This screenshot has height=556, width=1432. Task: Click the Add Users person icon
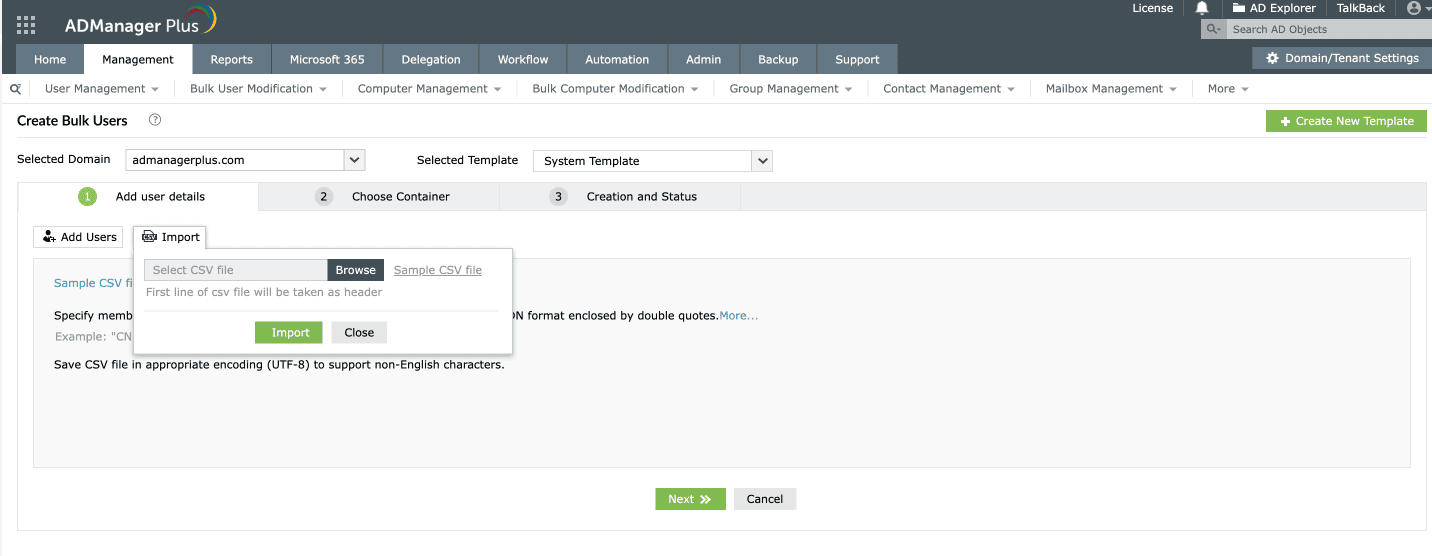pos(49,237)
